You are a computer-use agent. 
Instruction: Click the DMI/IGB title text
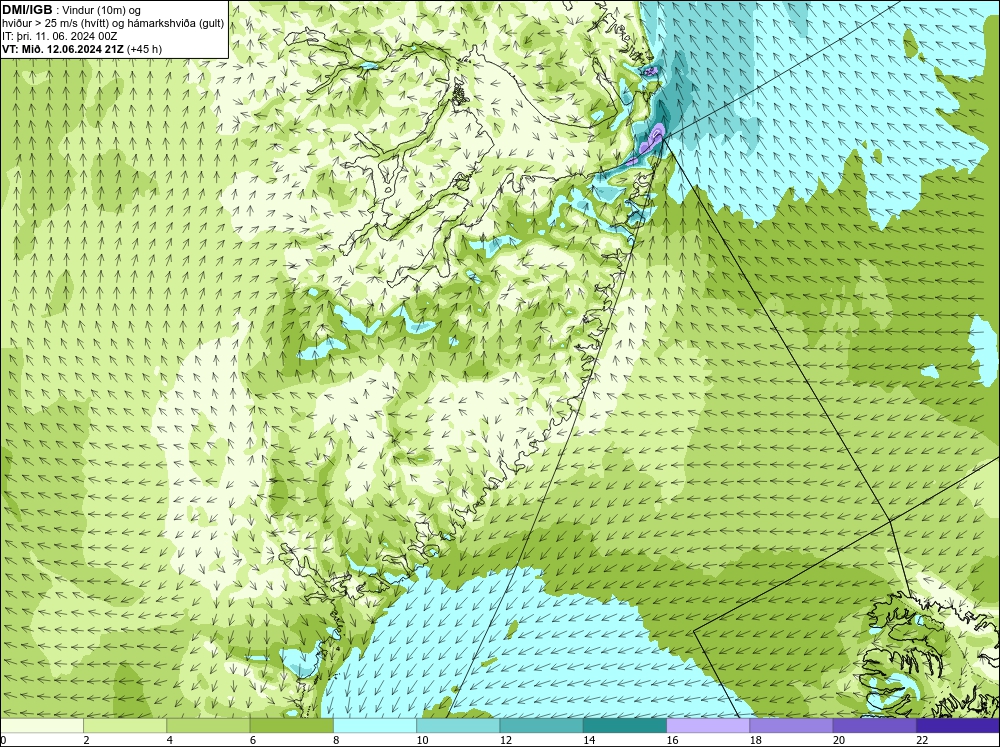click(27, 10)
